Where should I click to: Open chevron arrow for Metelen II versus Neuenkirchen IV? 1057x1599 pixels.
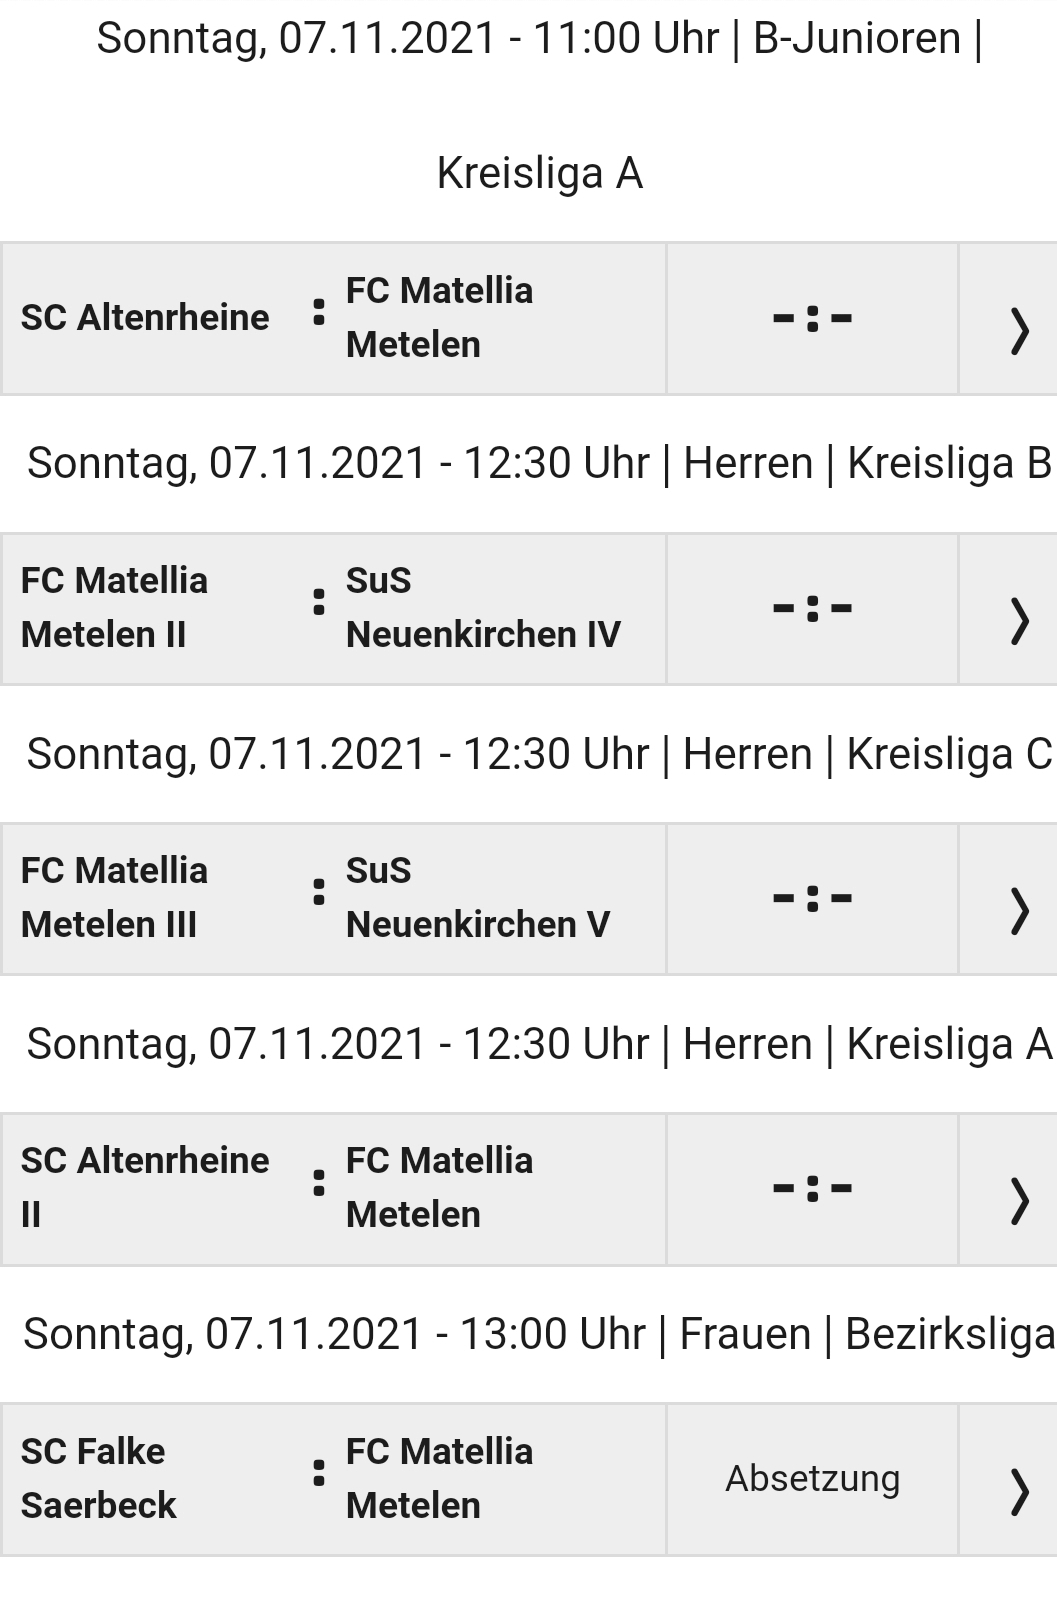coord(1019,621)
